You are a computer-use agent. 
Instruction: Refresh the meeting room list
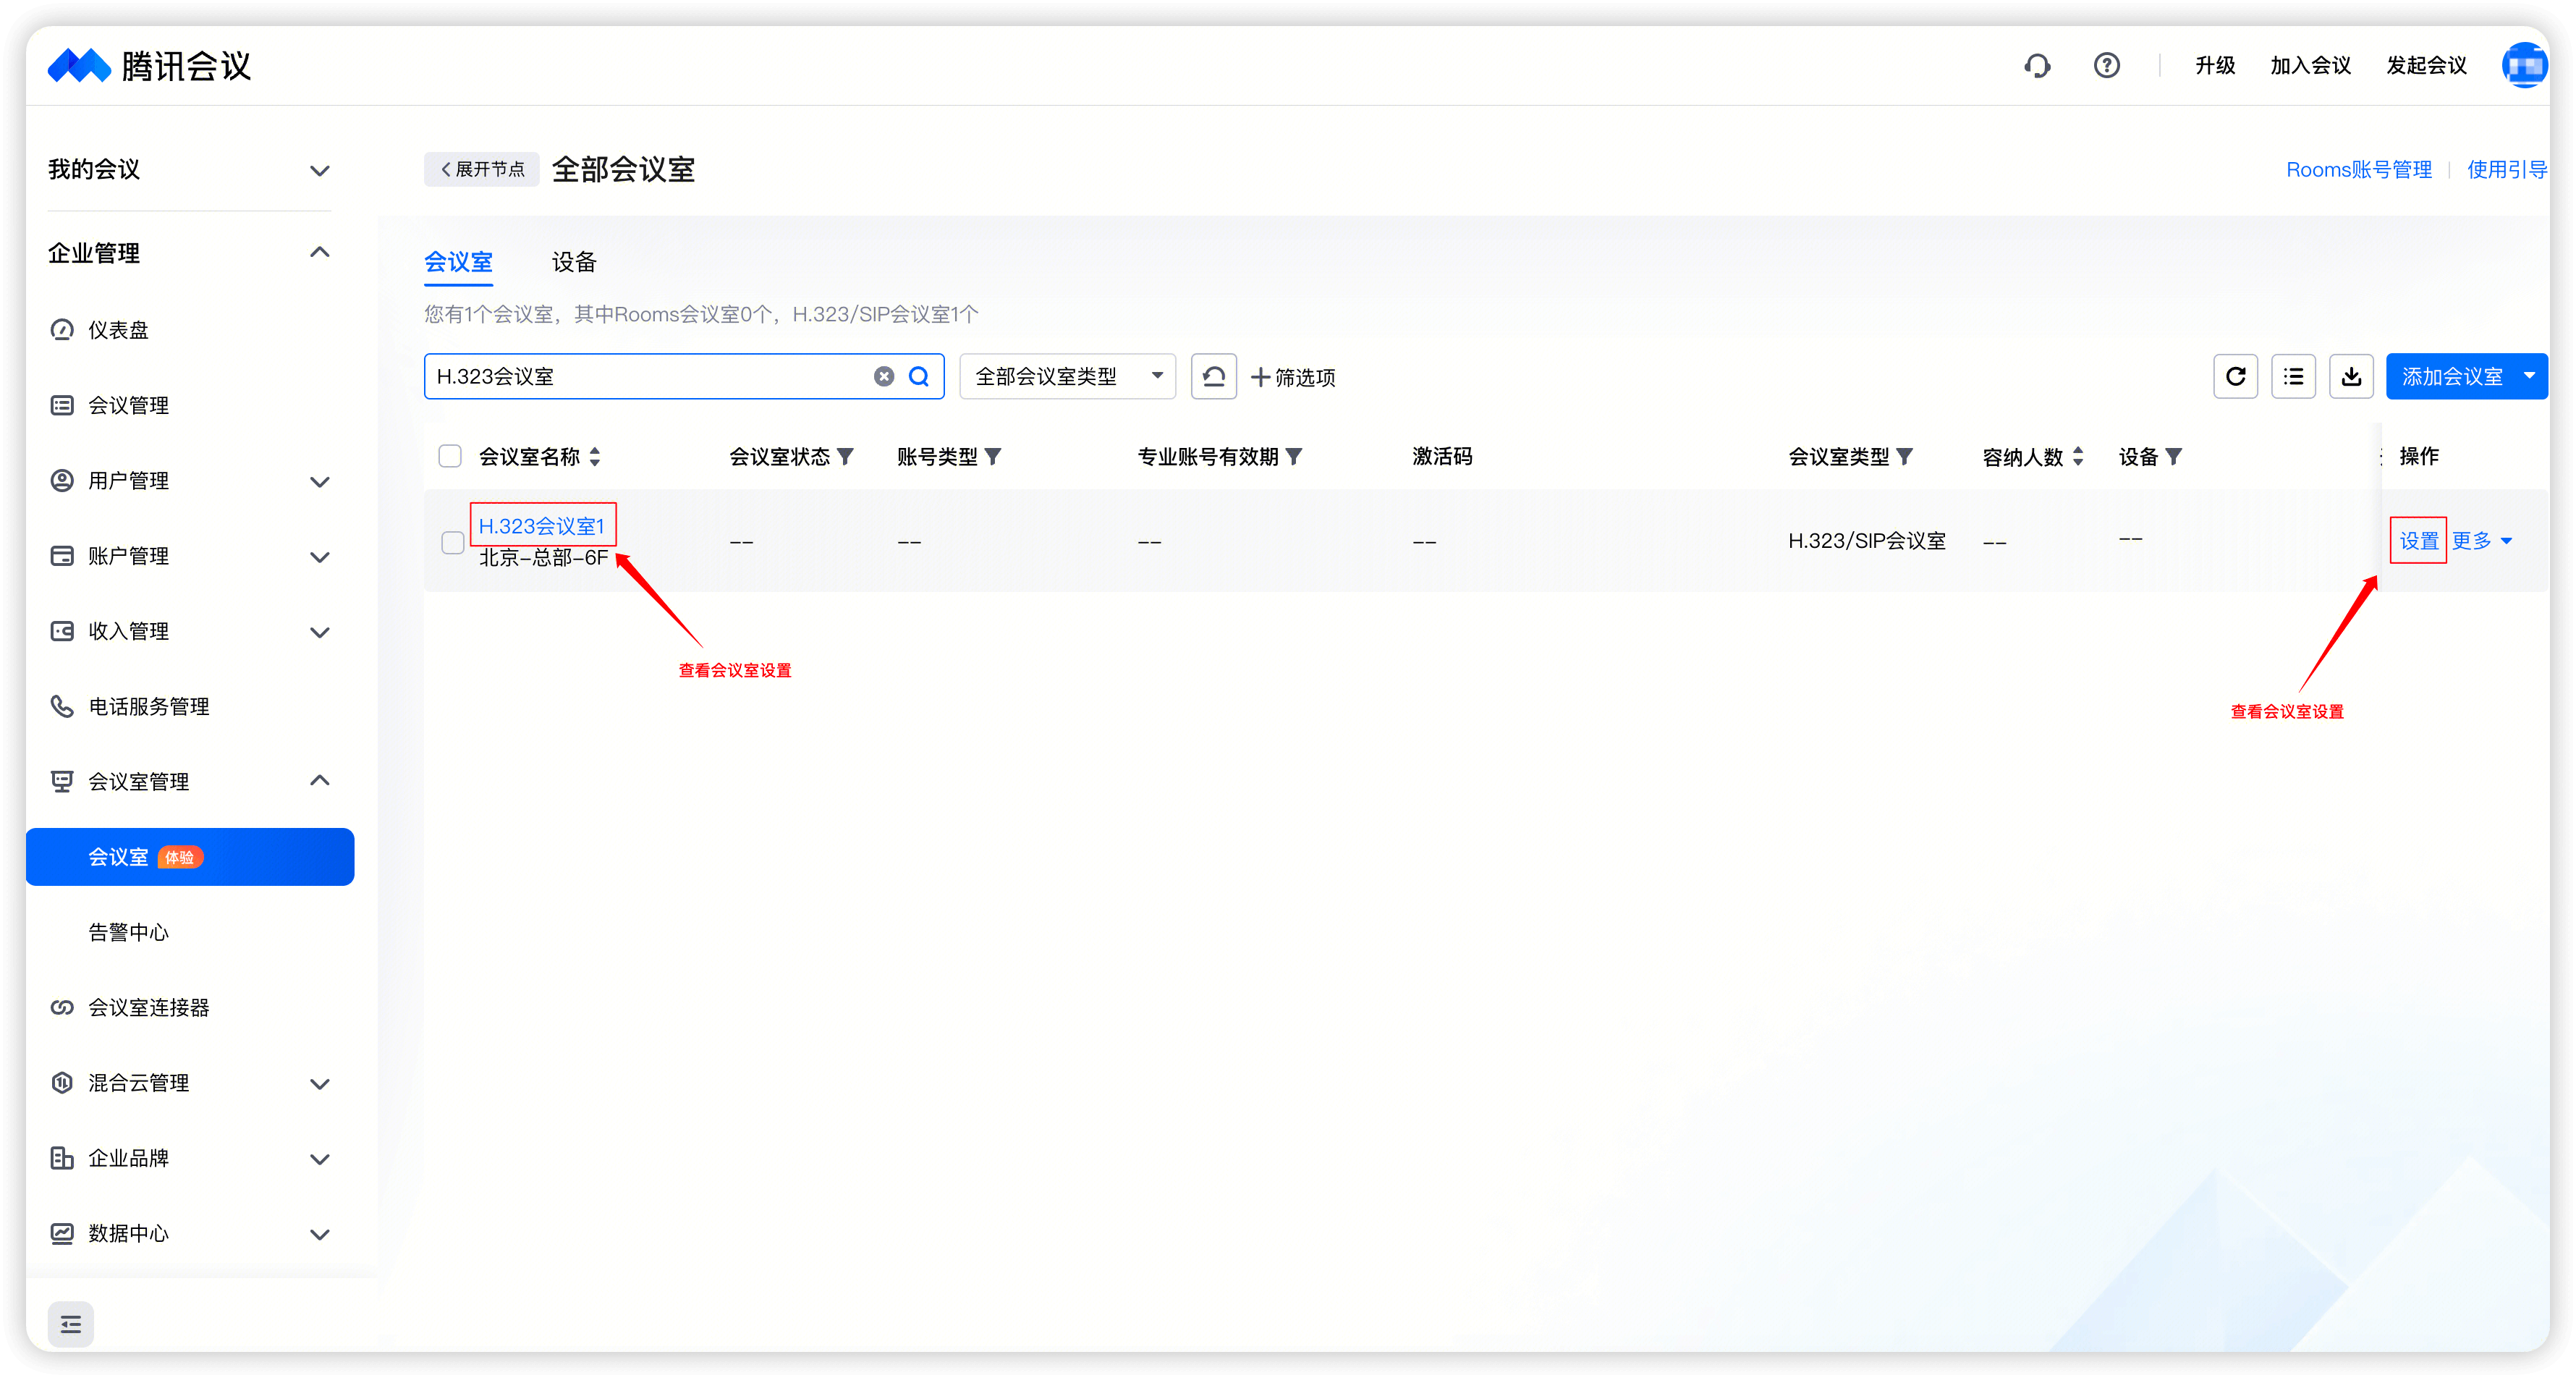pyautogui.click(x=2235, y=376)
